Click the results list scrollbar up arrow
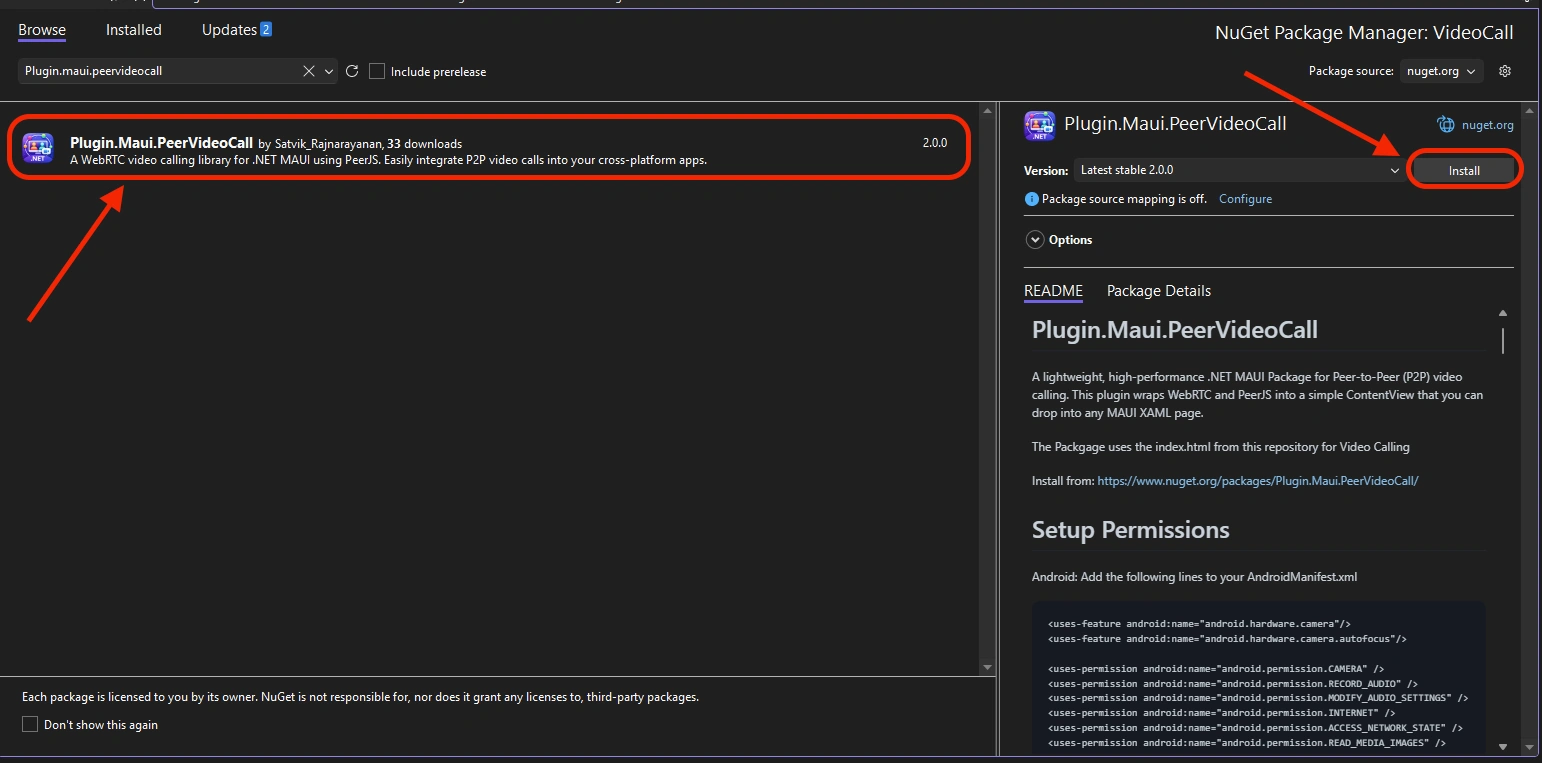This screenshot has width=1542, height=763. coord(987,109)
